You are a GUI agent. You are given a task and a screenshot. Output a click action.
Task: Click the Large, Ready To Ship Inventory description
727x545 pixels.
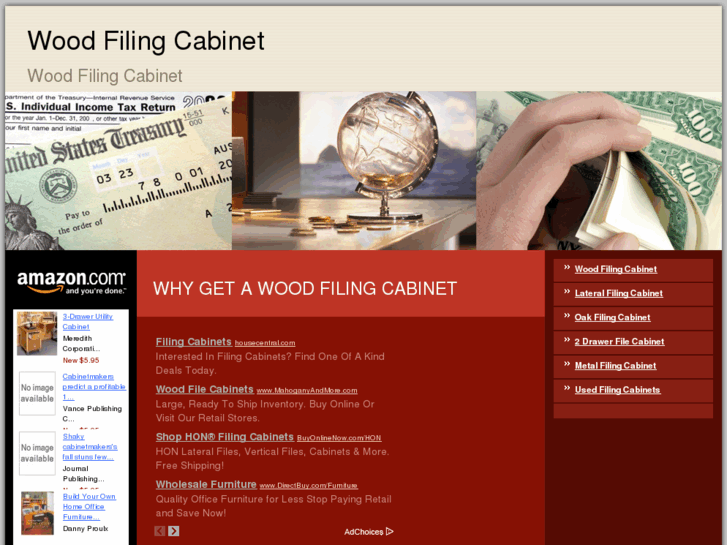click(265, 411)
